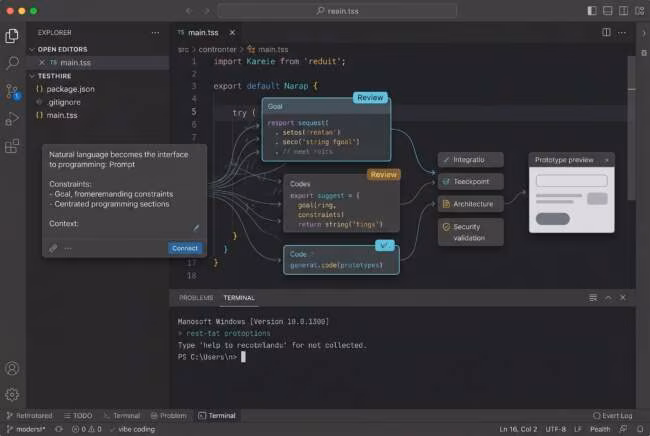The width and height of the screenshot is (650, 436).
Task: Go back with the navigation arrow
Action: (189, 11)
